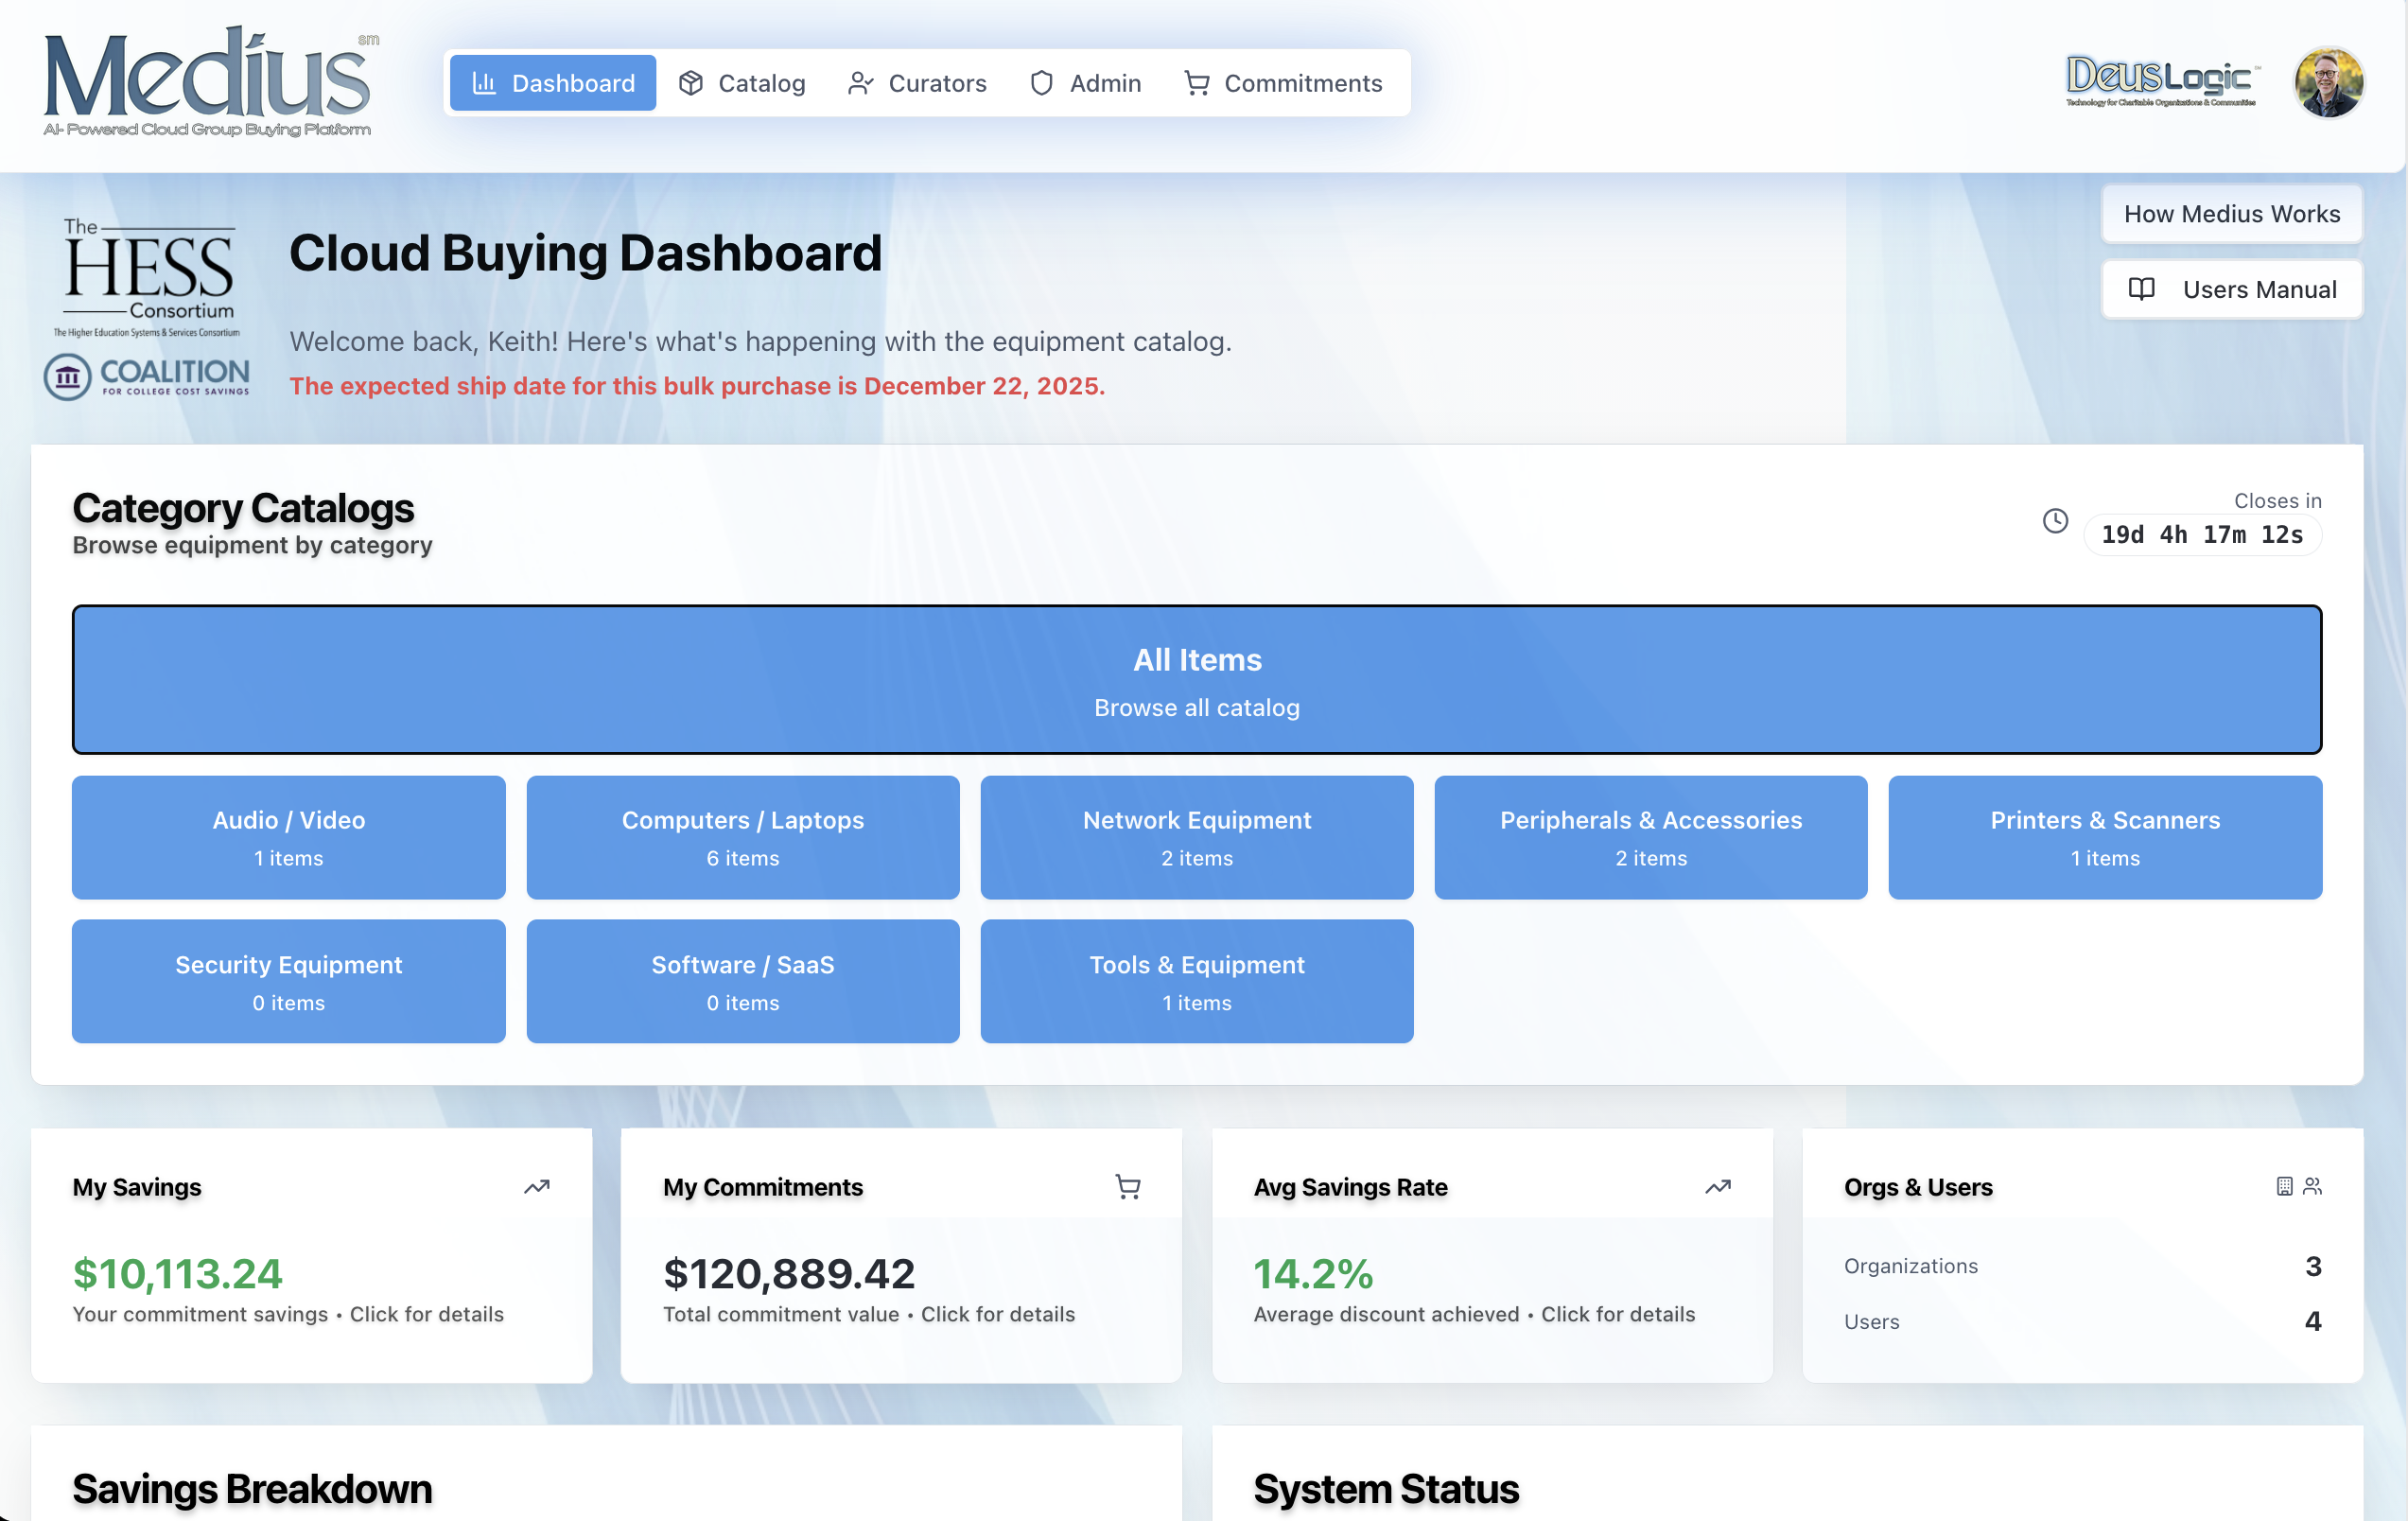This screenshot has height=1521, width=2408.
Task: Switch to the Curators tab
Action: click(x=917, y=83)
